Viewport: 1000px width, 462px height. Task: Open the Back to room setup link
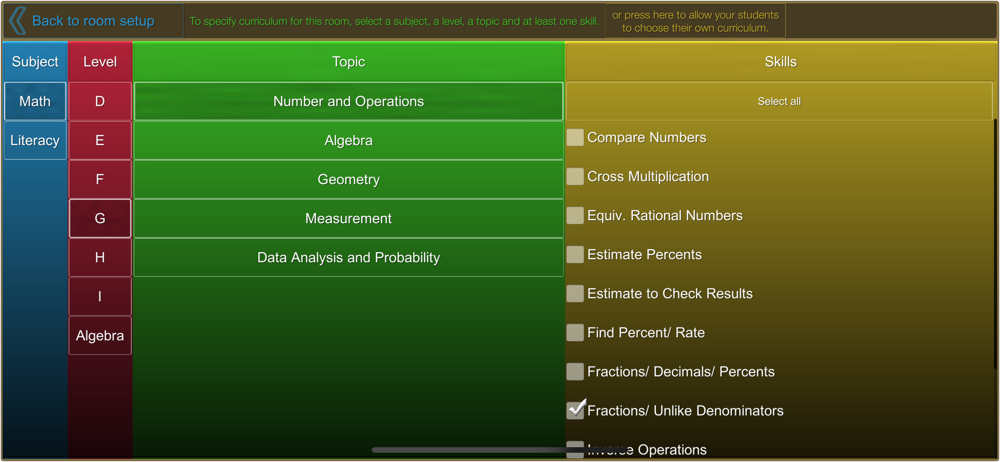tap(93, 21)
